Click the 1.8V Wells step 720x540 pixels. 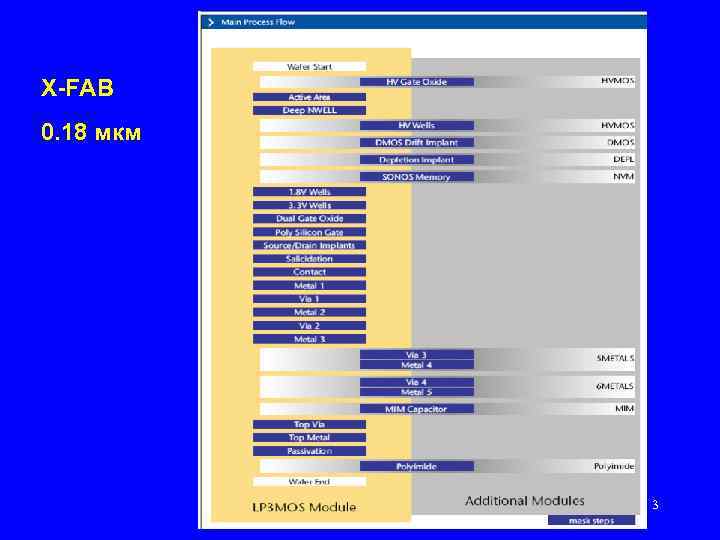pos(309,191)
